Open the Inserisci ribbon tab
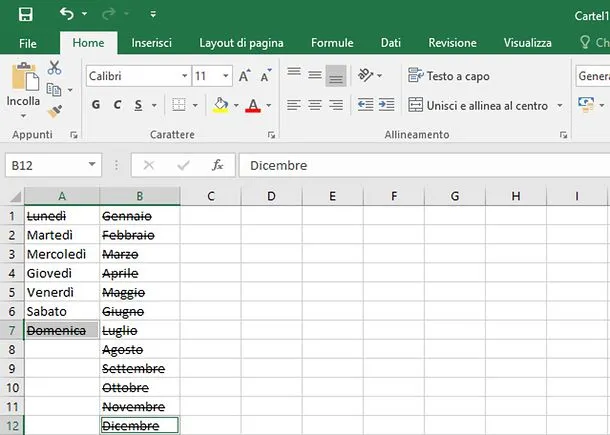The width and height of the screenshot is (610, 435). point(151,43)
